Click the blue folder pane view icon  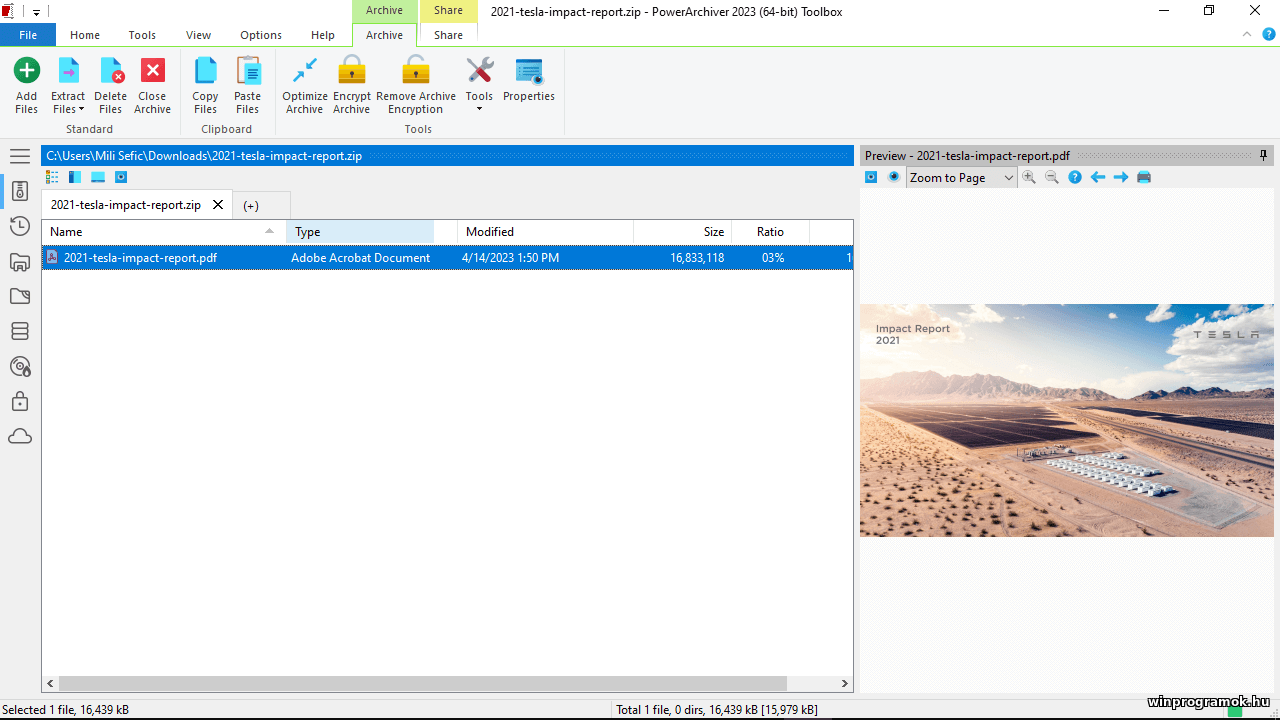click(75, 177)
